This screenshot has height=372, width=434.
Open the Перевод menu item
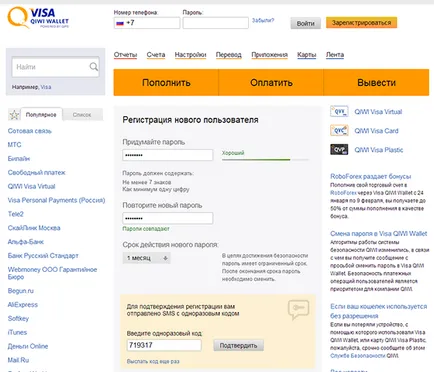tap(229, 55)
